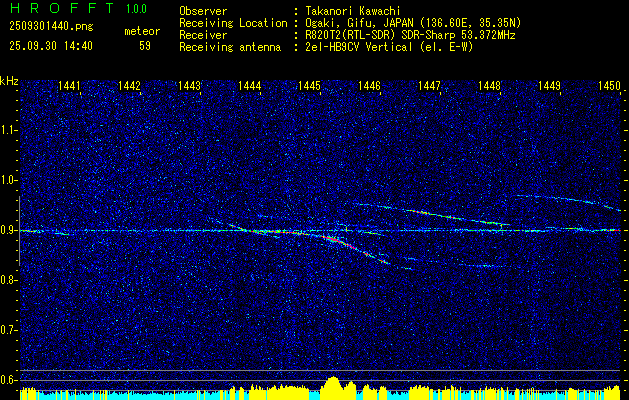The image size is (629, 400).
Task: Click the HROFFT title text
Action: pyautogui.click(x=62, y=8)
